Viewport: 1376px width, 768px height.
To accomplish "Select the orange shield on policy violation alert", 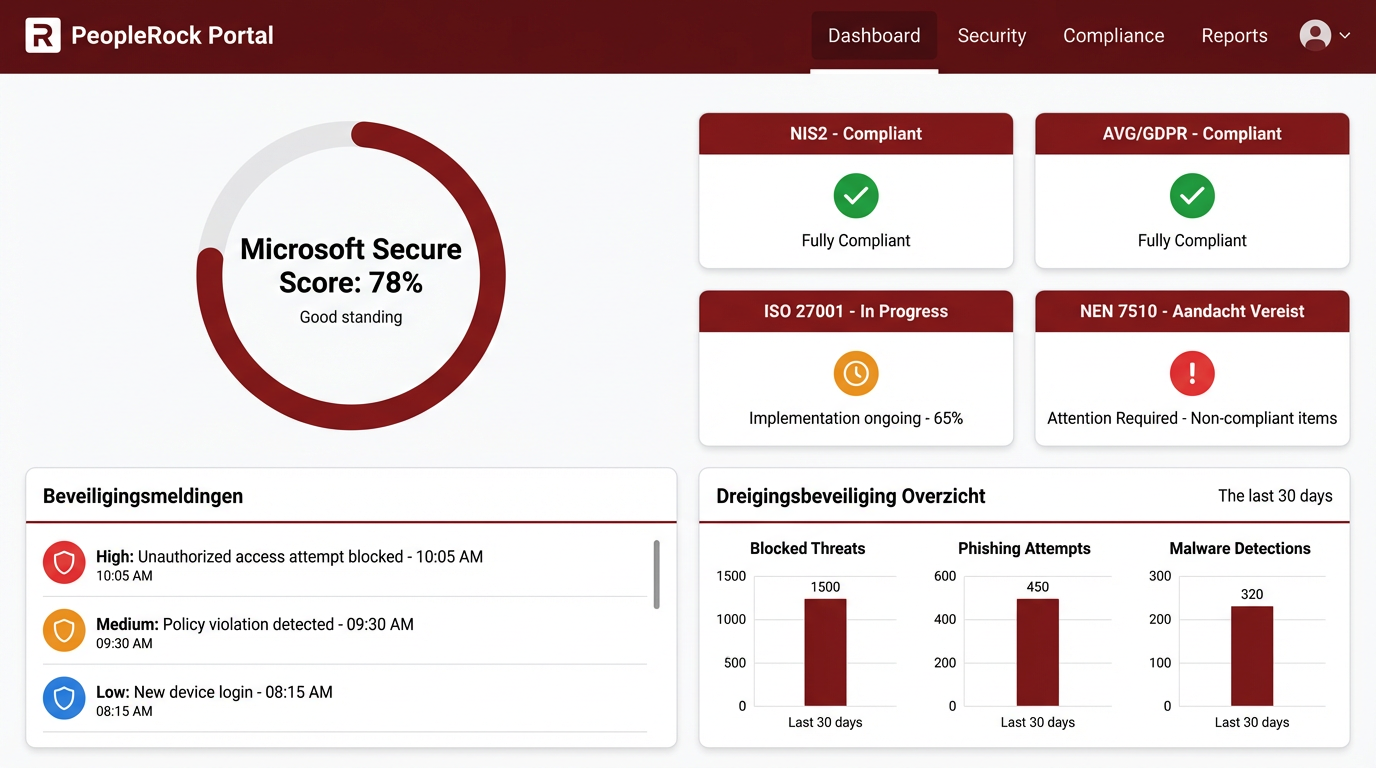I will point(64,630).
